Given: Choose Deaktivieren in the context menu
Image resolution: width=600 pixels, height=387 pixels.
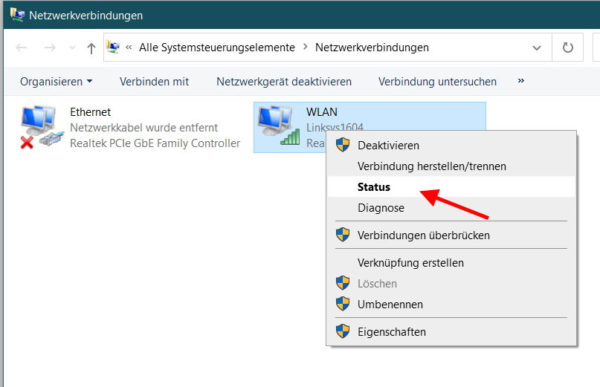Looking at the screenshot, I should pyautogui.click(x=452, y=145).
